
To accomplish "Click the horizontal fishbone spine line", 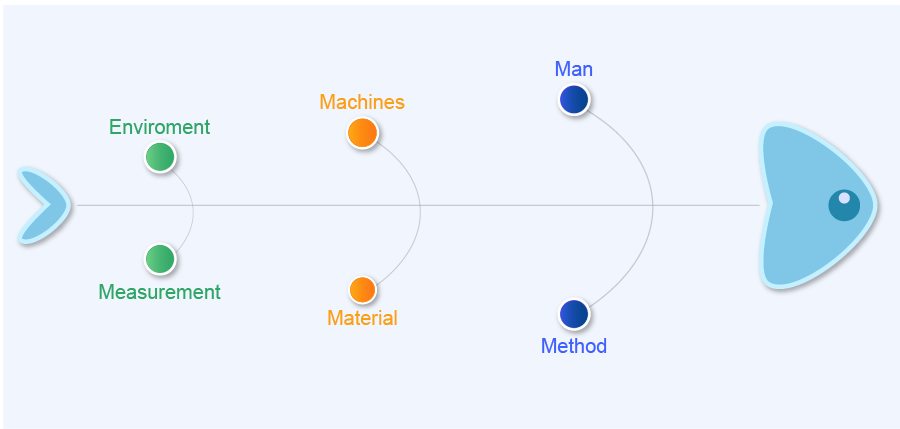I will (x=500, y=205).
